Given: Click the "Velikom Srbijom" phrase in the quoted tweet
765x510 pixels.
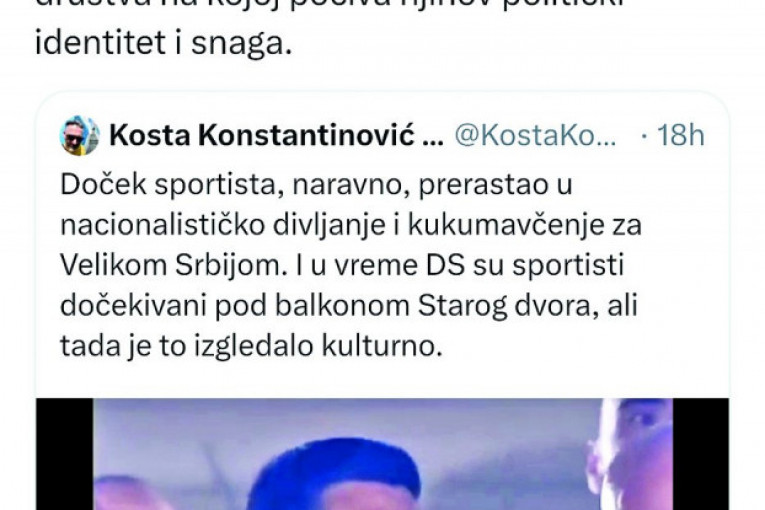Looking at the screenshot, I should [x=174, y=265].
